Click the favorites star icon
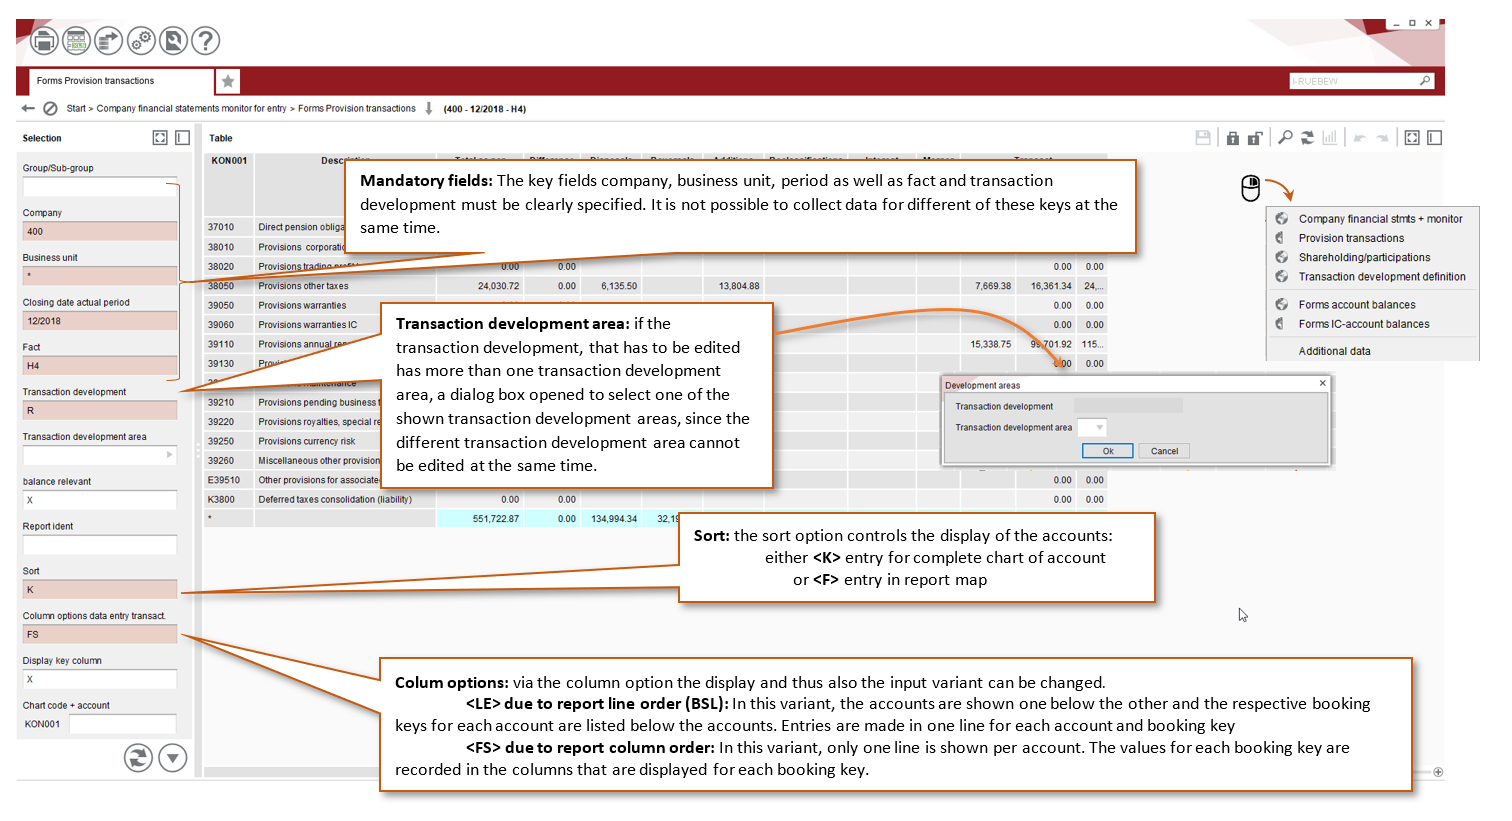The height and width of the screenshot is (821, 1512). coord(228,81)
